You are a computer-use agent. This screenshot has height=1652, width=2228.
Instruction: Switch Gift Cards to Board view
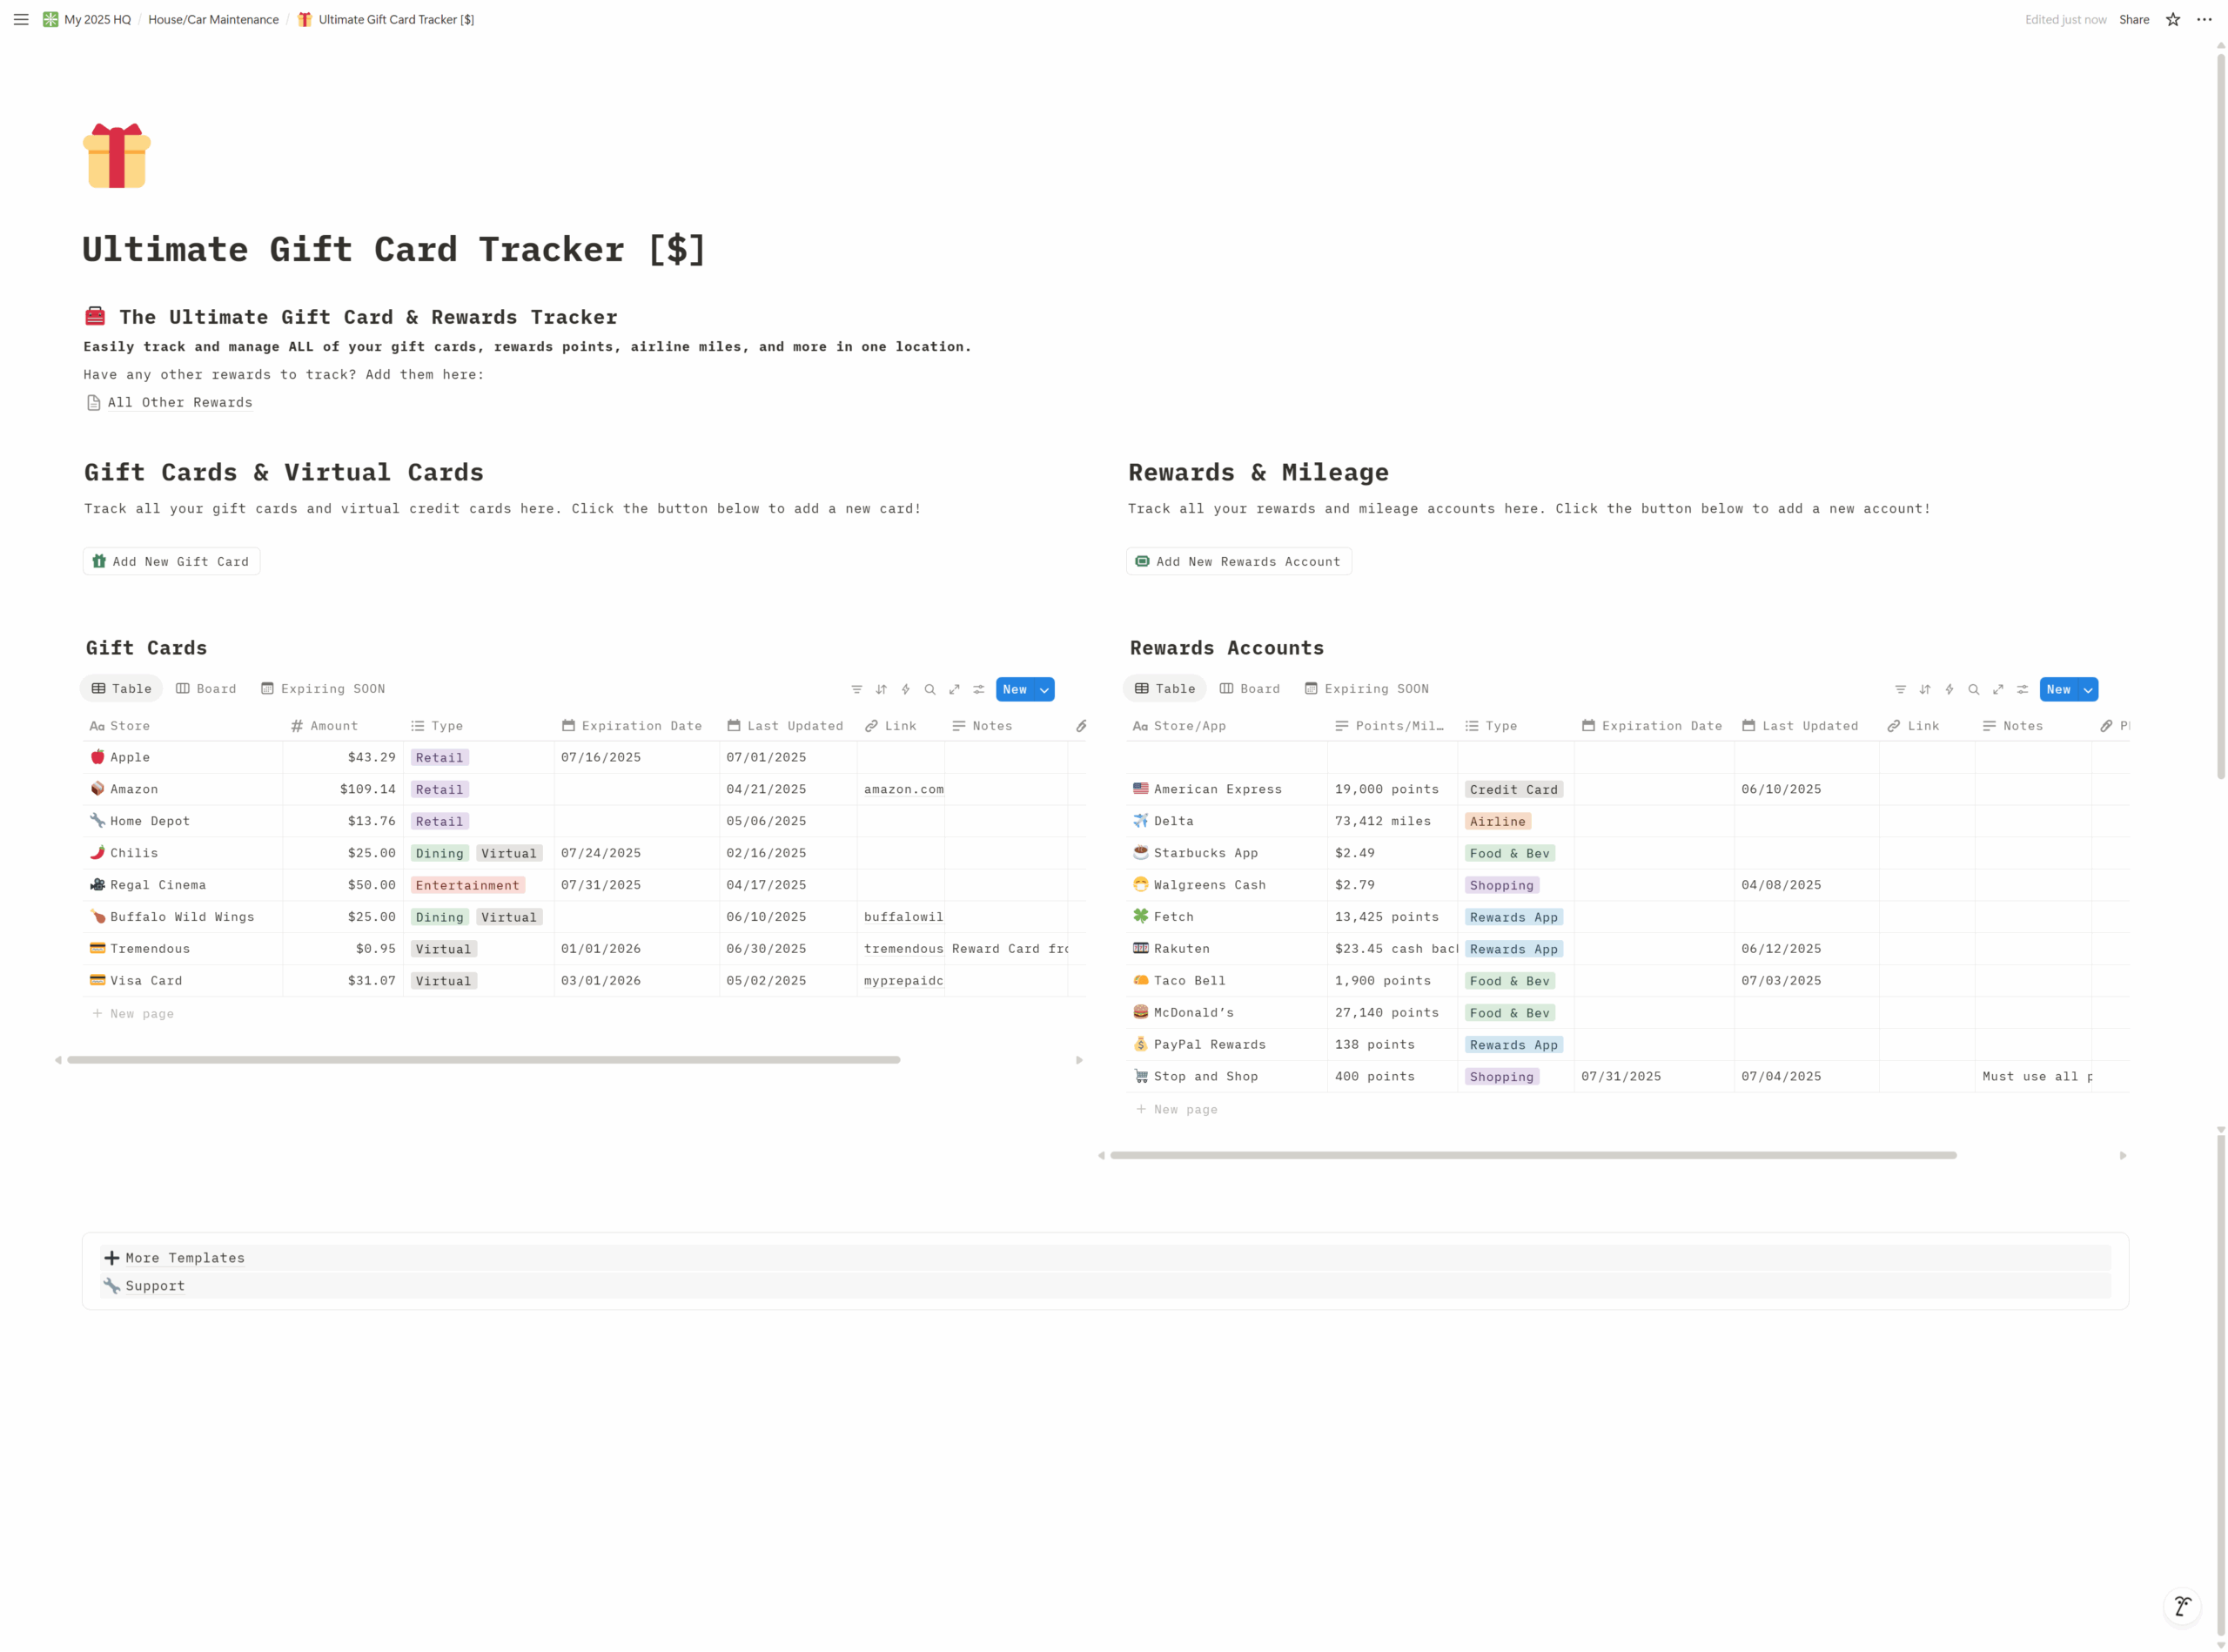click(206, 689)
